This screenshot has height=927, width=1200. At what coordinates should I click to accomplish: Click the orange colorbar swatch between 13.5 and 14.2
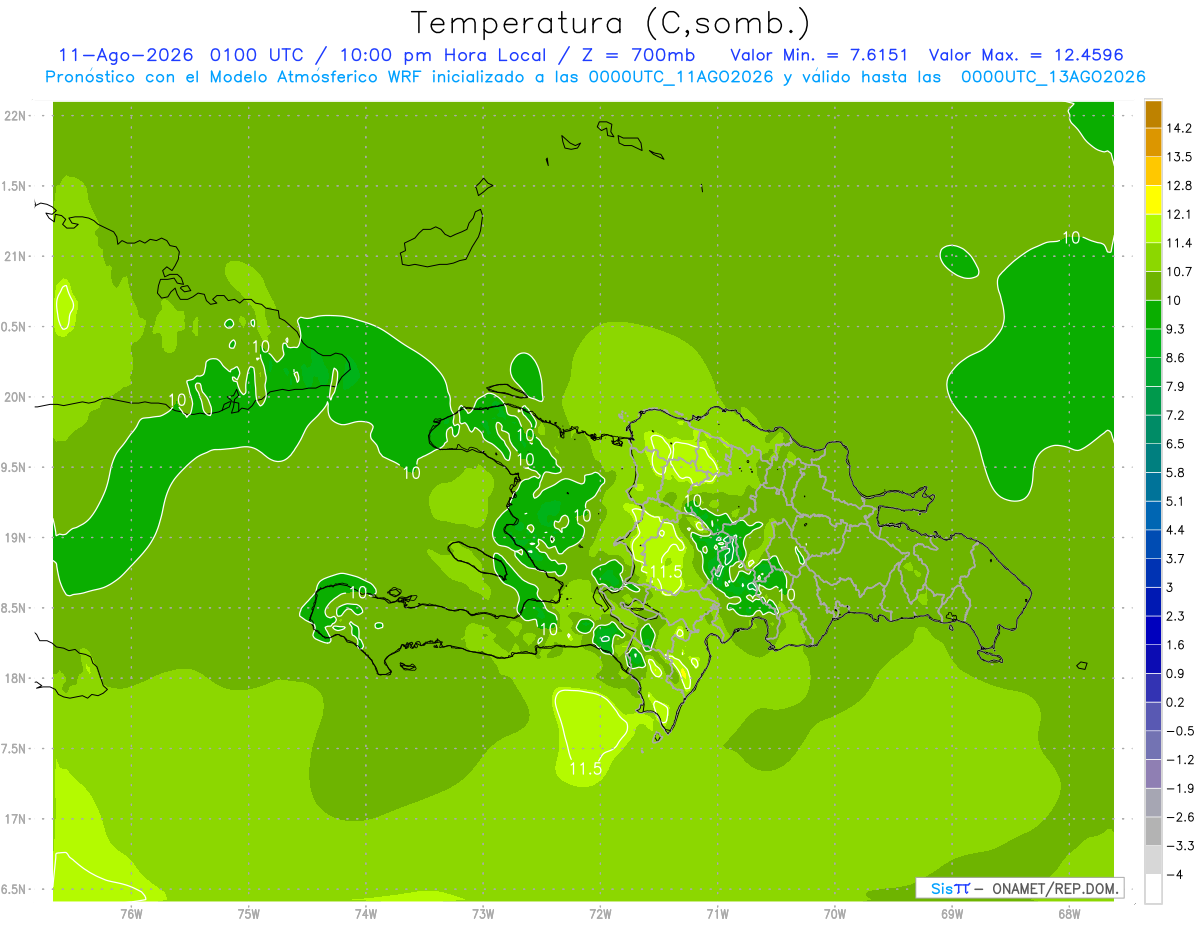[x=1153, y=143]
